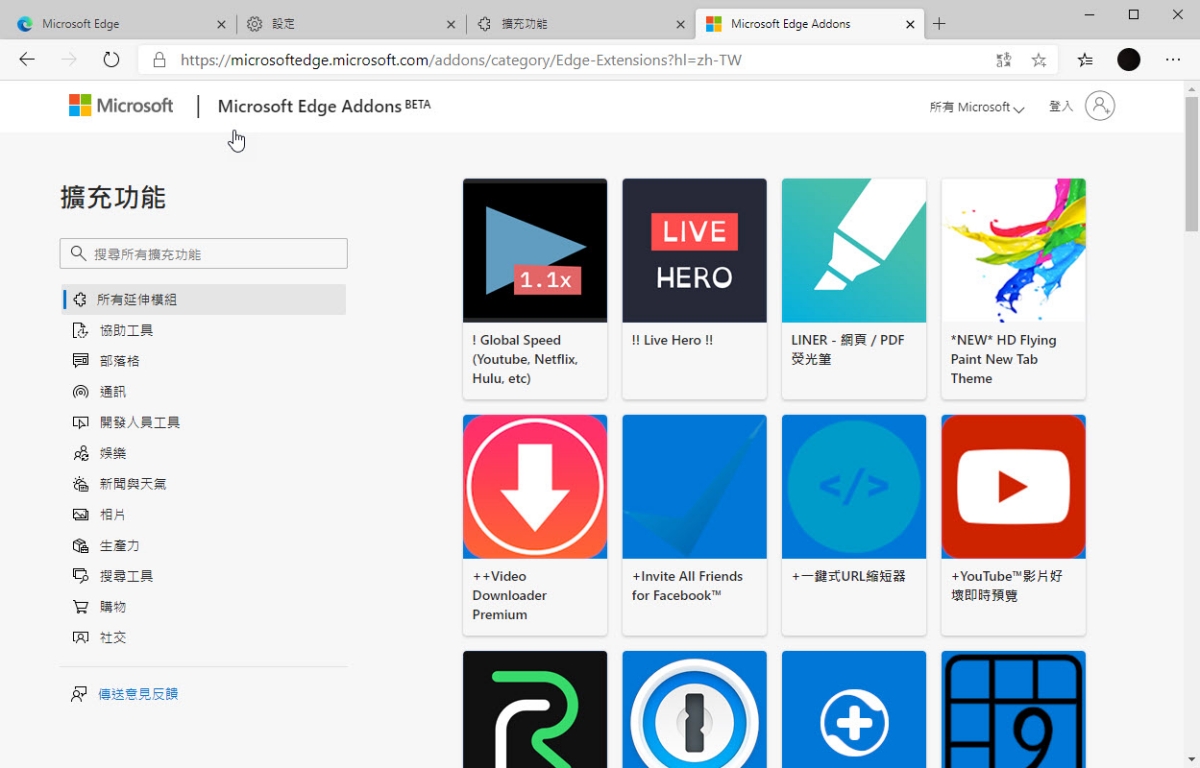Click the Microsoft logo
Viewport: 1200px width, 768px height.
121,106
